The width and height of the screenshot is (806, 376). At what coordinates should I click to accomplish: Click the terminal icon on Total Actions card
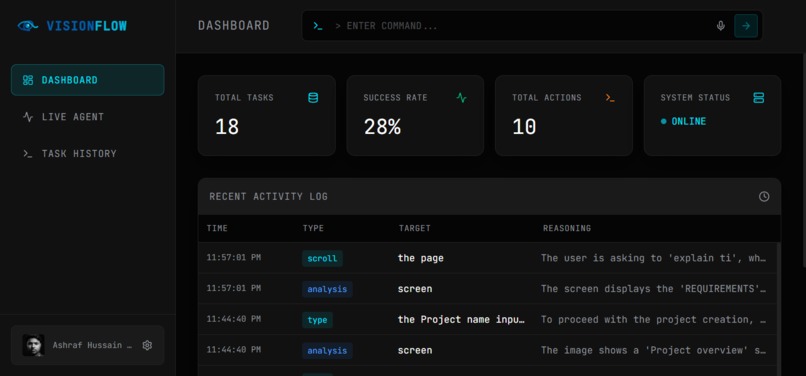point(610,98)
